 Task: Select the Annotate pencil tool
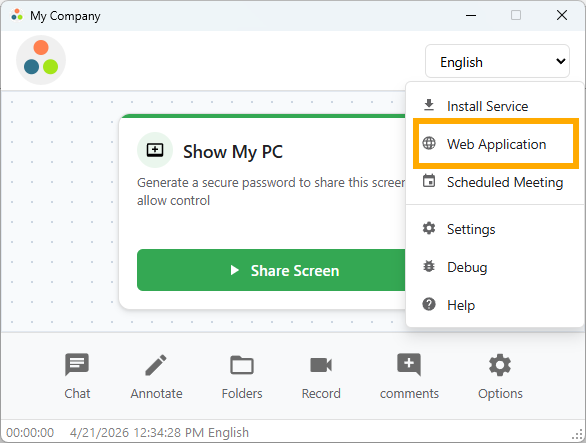(156, 365)
